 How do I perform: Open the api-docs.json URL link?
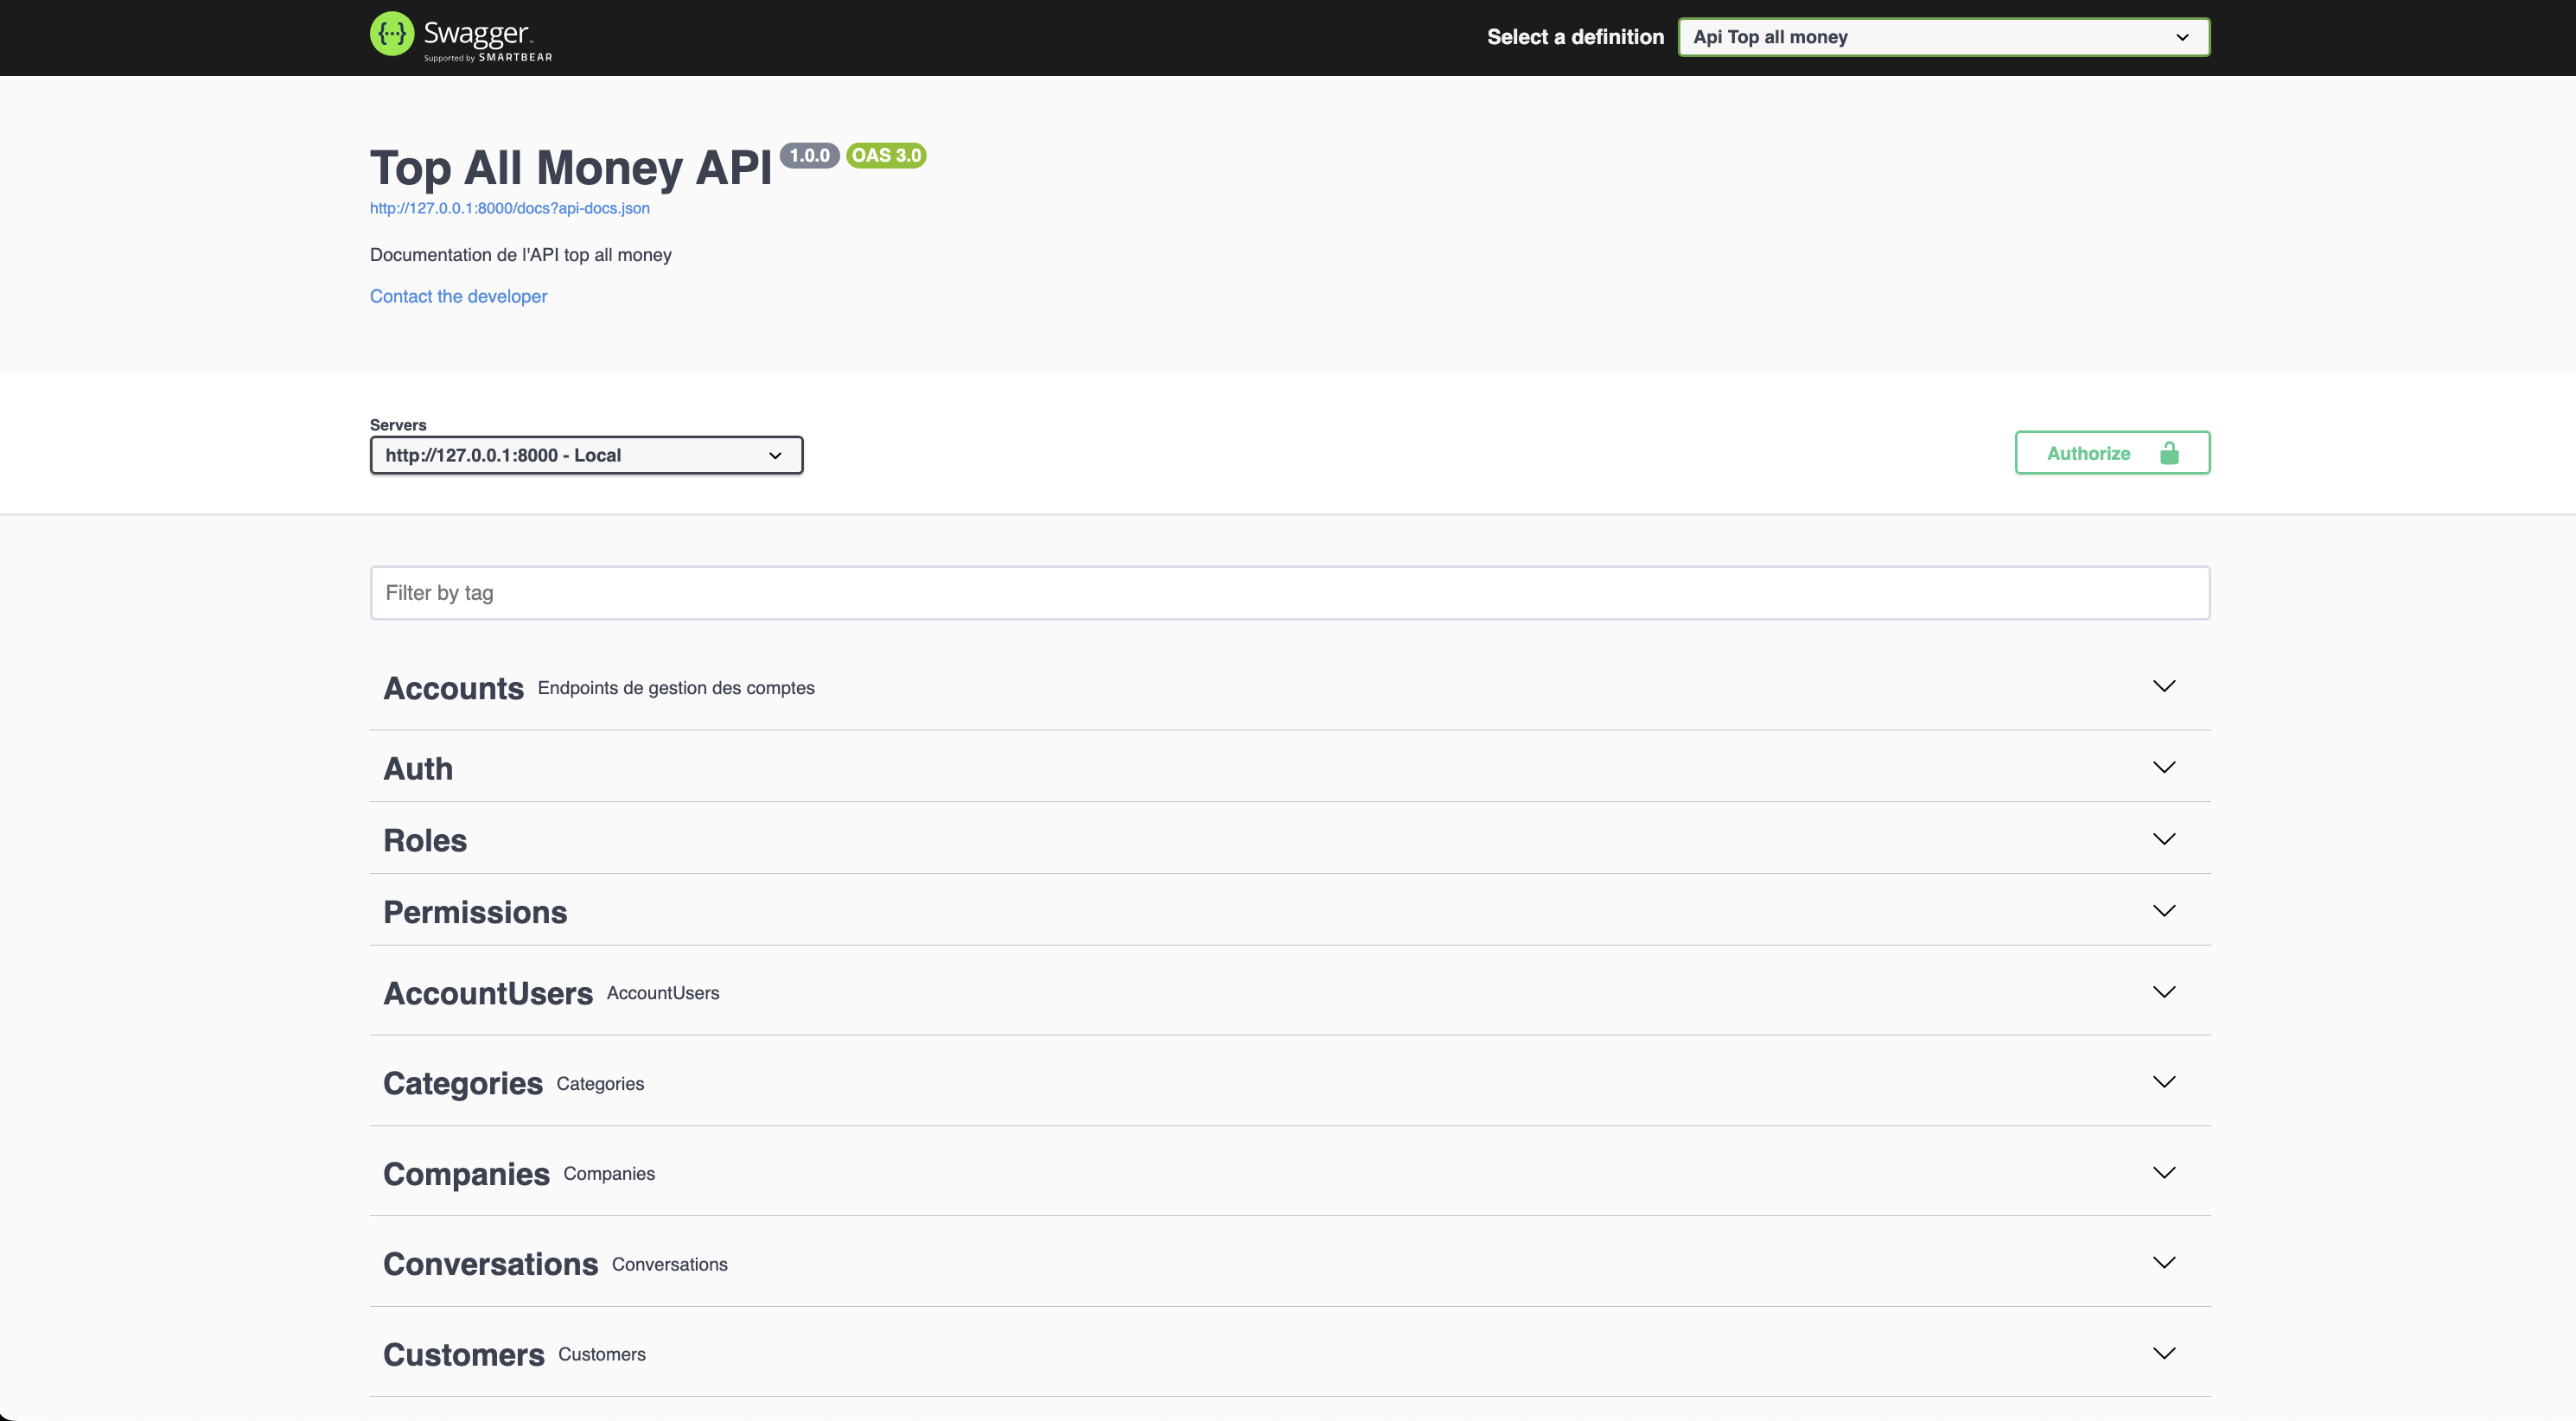(509, 208)
